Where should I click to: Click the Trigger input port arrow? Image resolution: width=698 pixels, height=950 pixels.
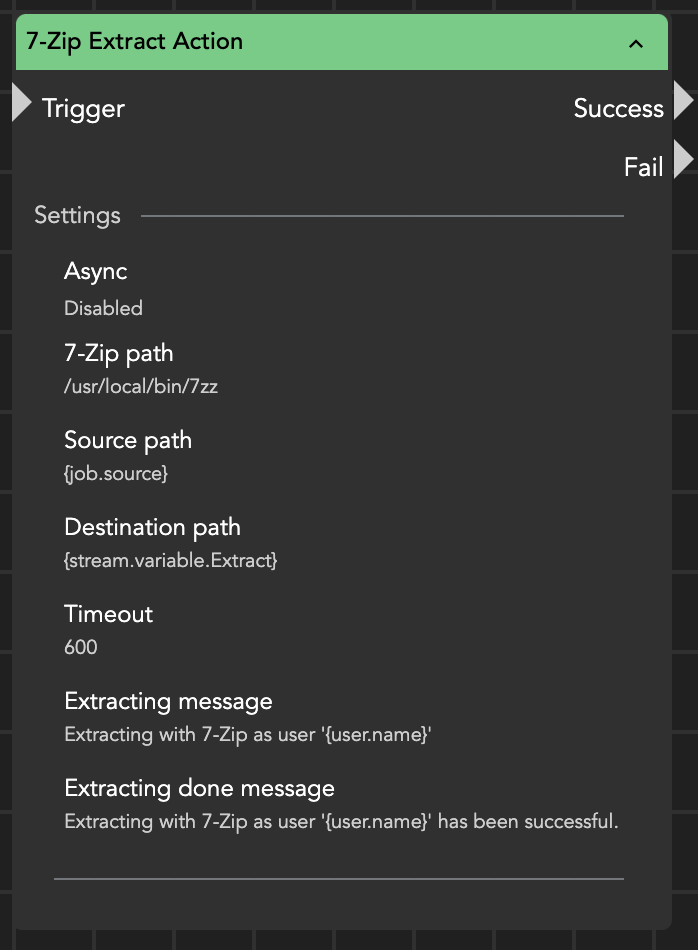point(21,103)
